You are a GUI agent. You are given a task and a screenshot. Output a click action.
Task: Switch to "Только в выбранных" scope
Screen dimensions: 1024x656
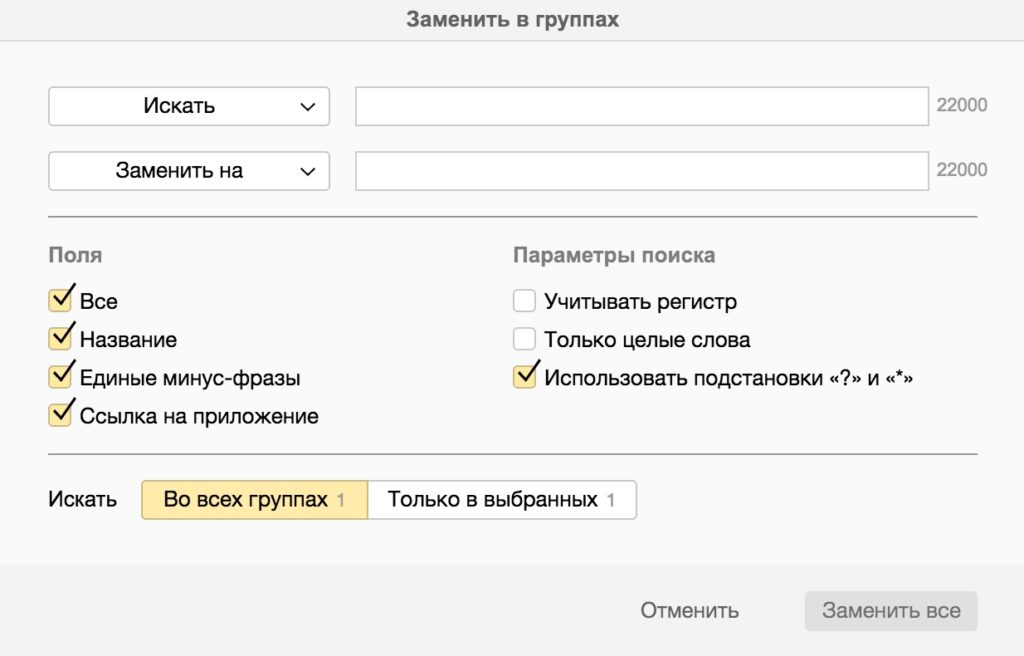(501, 499)
